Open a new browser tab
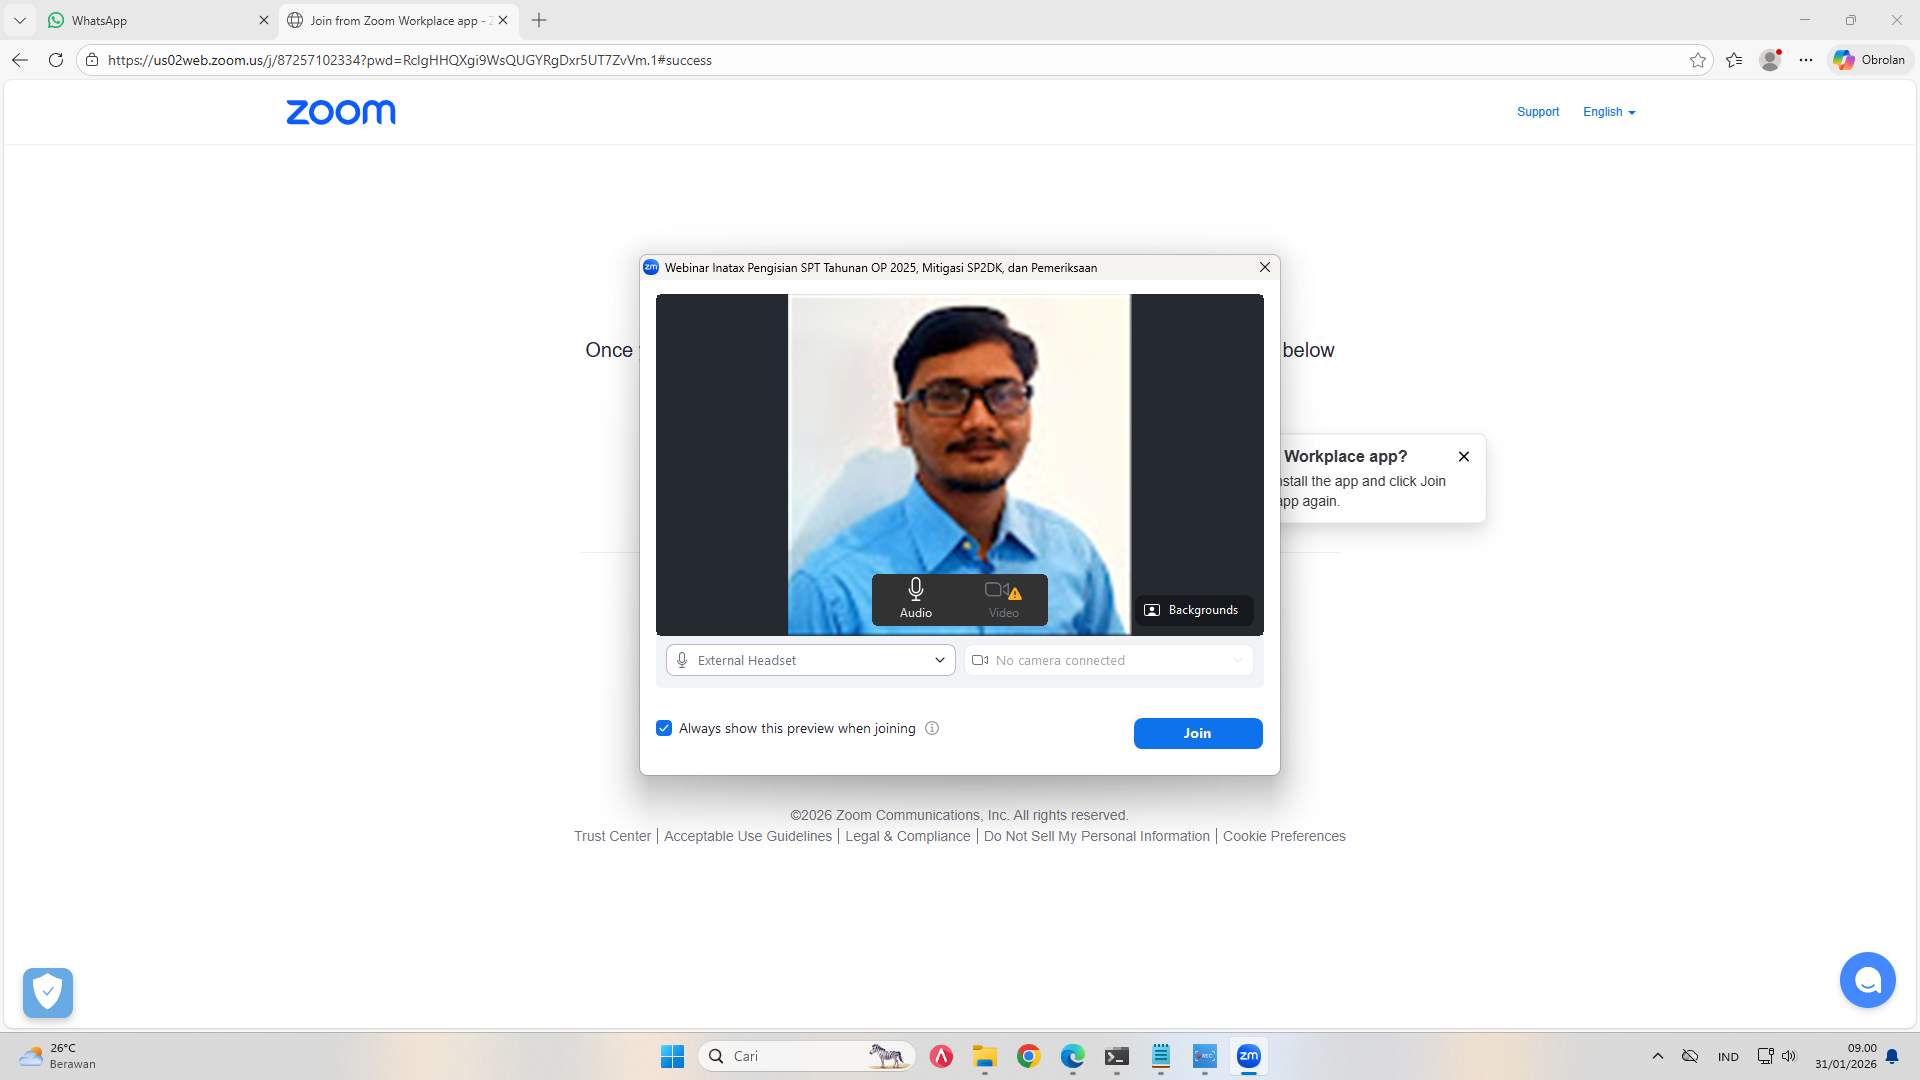1920x1080 pixels. click(539, 20)
